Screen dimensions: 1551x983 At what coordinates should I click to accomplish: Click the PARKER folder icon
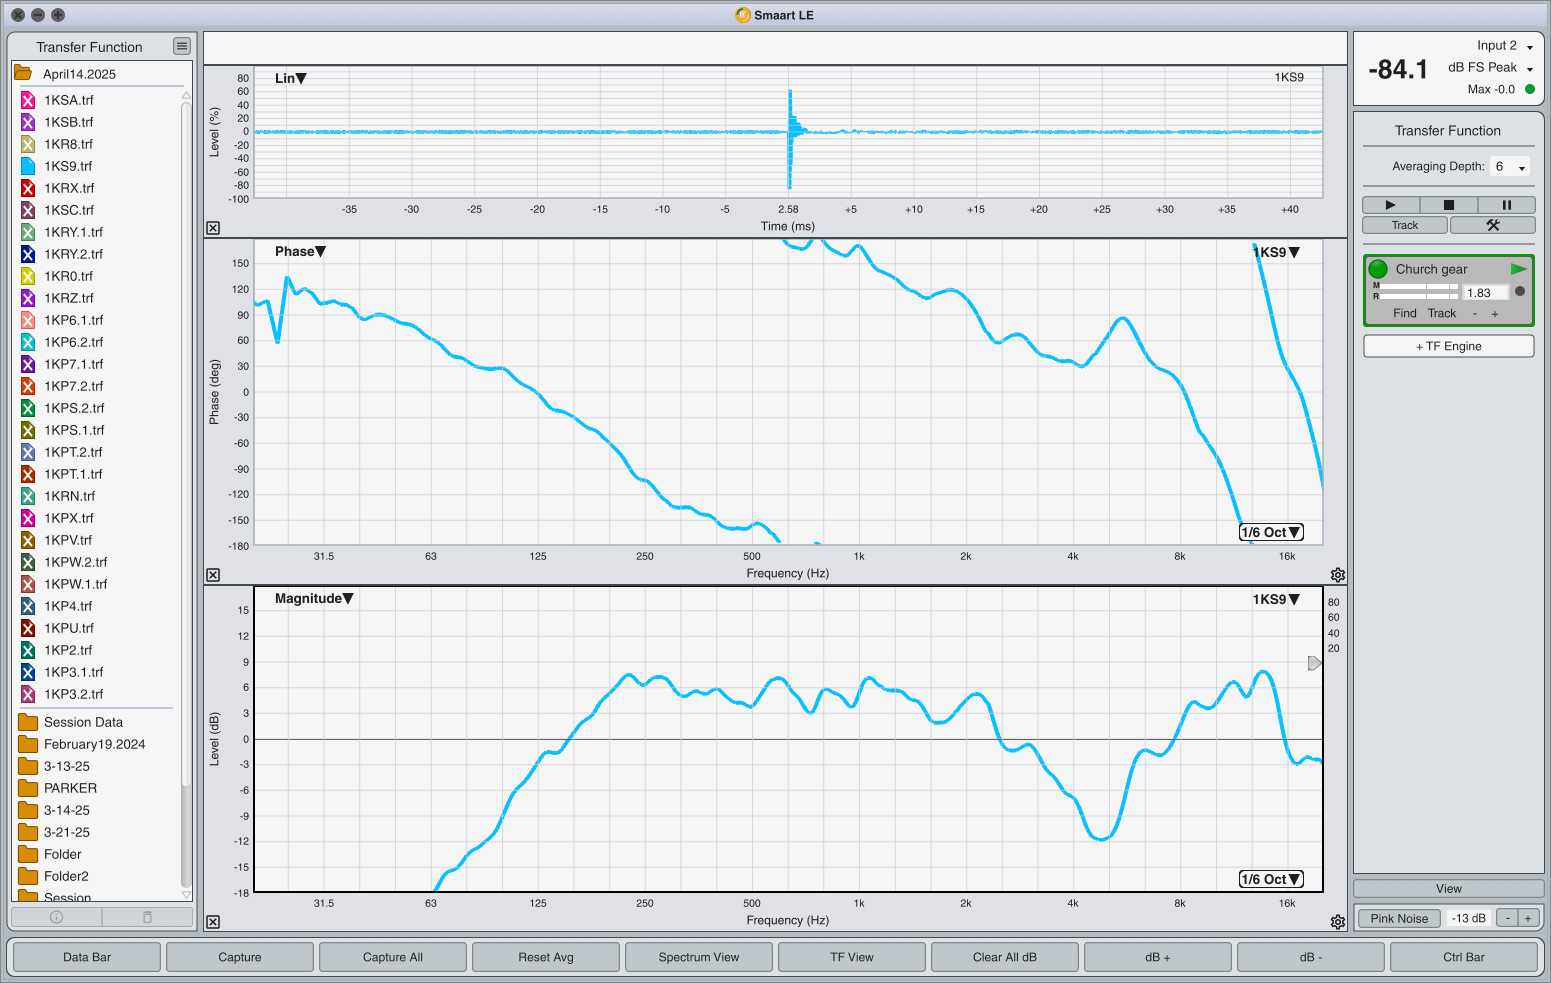28,788
